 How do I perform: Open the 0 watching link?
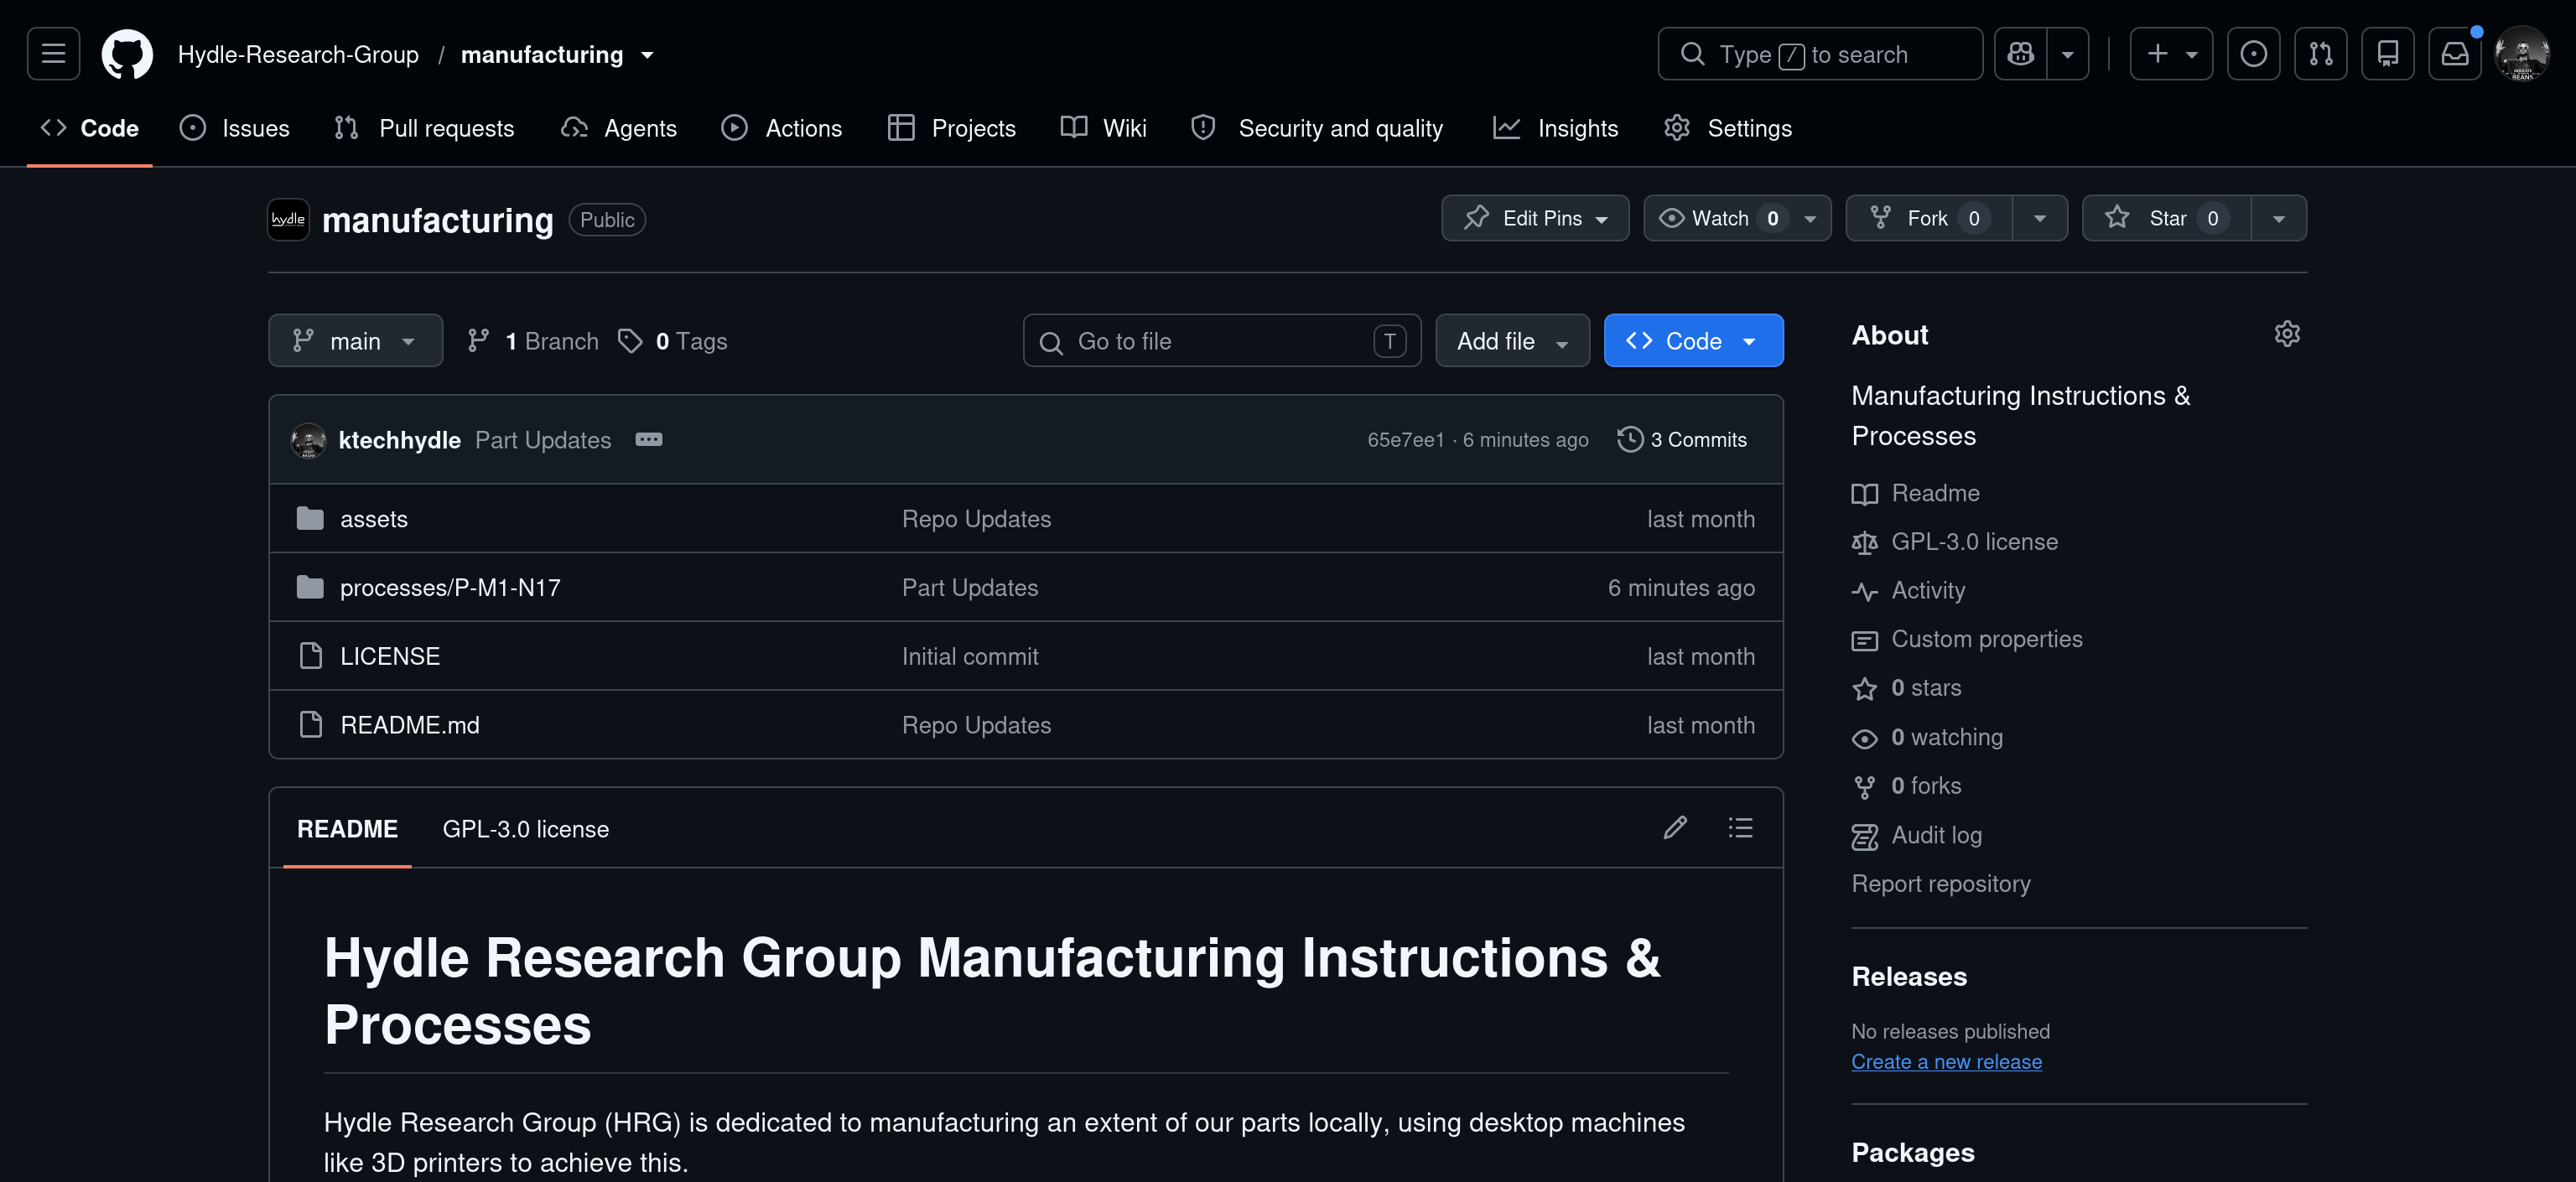point(1927,737)
